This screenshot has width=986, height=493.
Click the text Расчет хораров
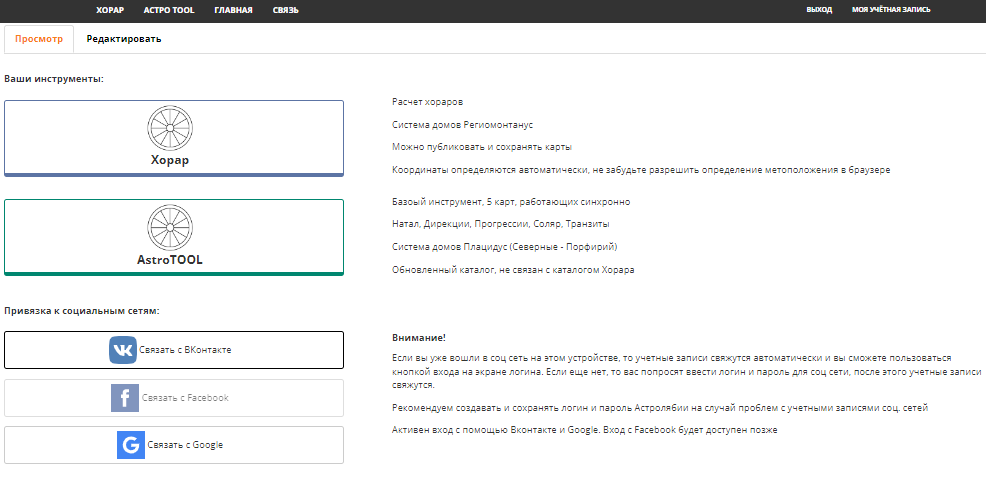(427, 102)
